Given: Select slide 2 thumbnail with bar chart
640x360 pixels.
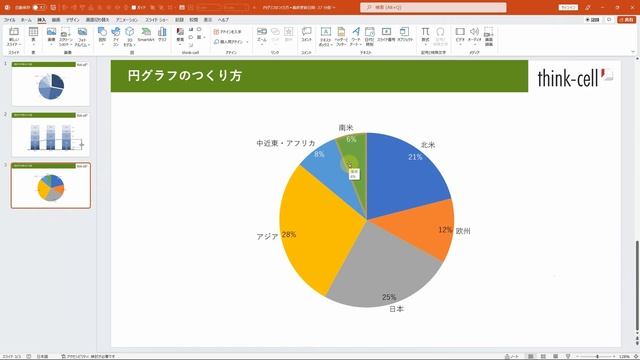Looking at the screenshot, I should [x=51, y=135].
